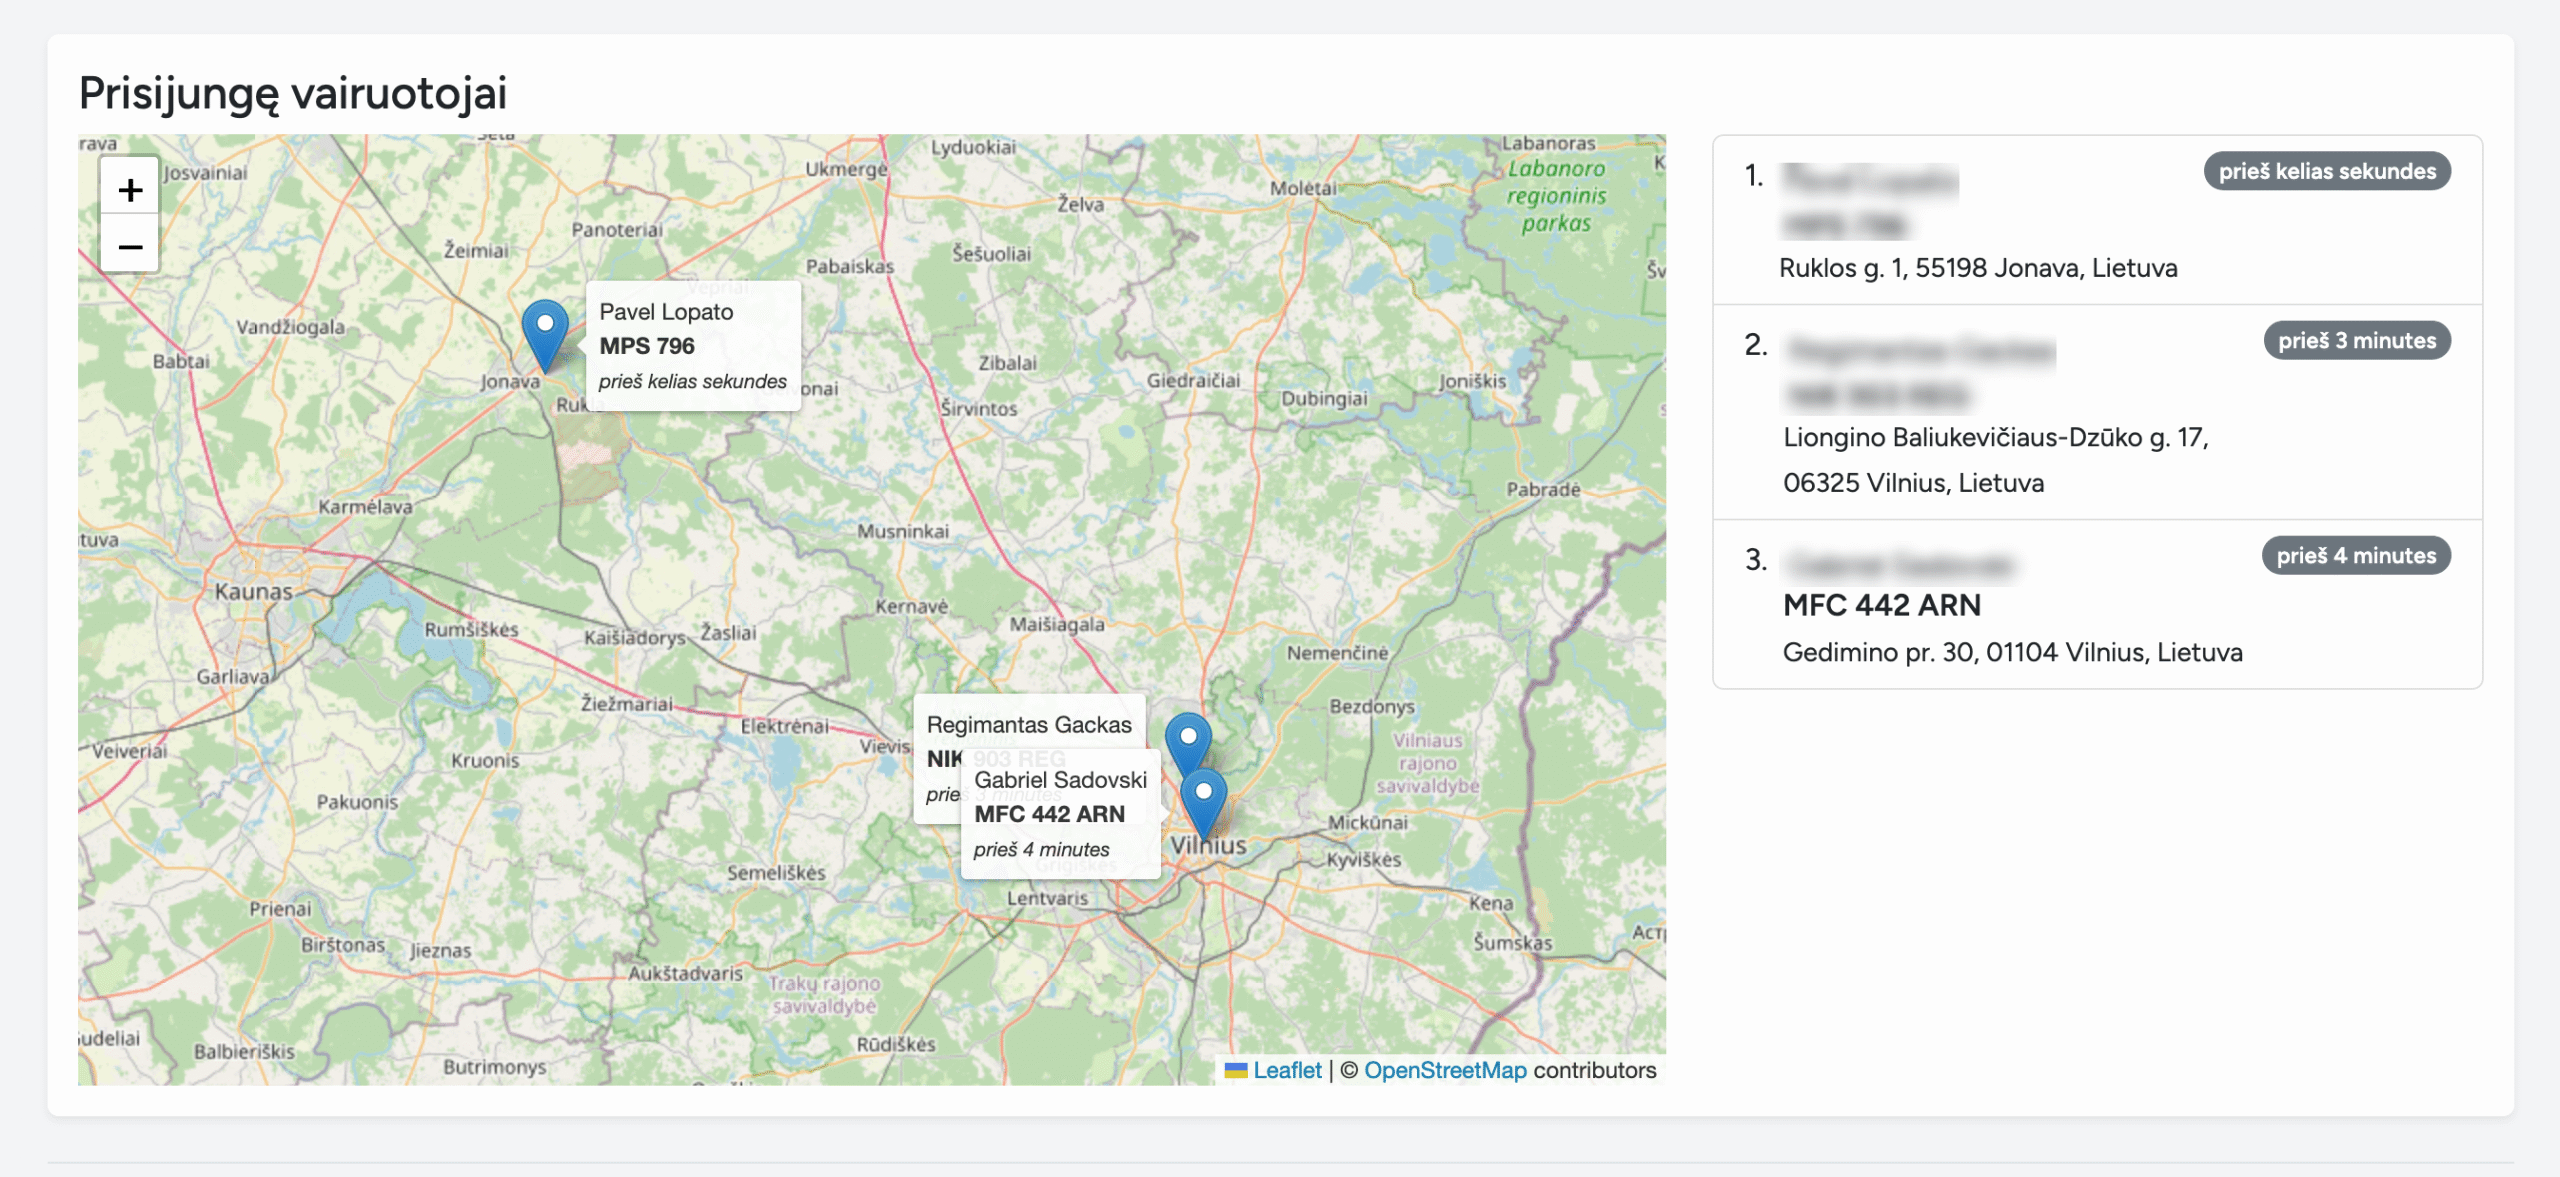Viewport: 2560px width, 1177px height.
Task: Click the Pavel Lopato MPS 796 popup
Action: [692, 346]
